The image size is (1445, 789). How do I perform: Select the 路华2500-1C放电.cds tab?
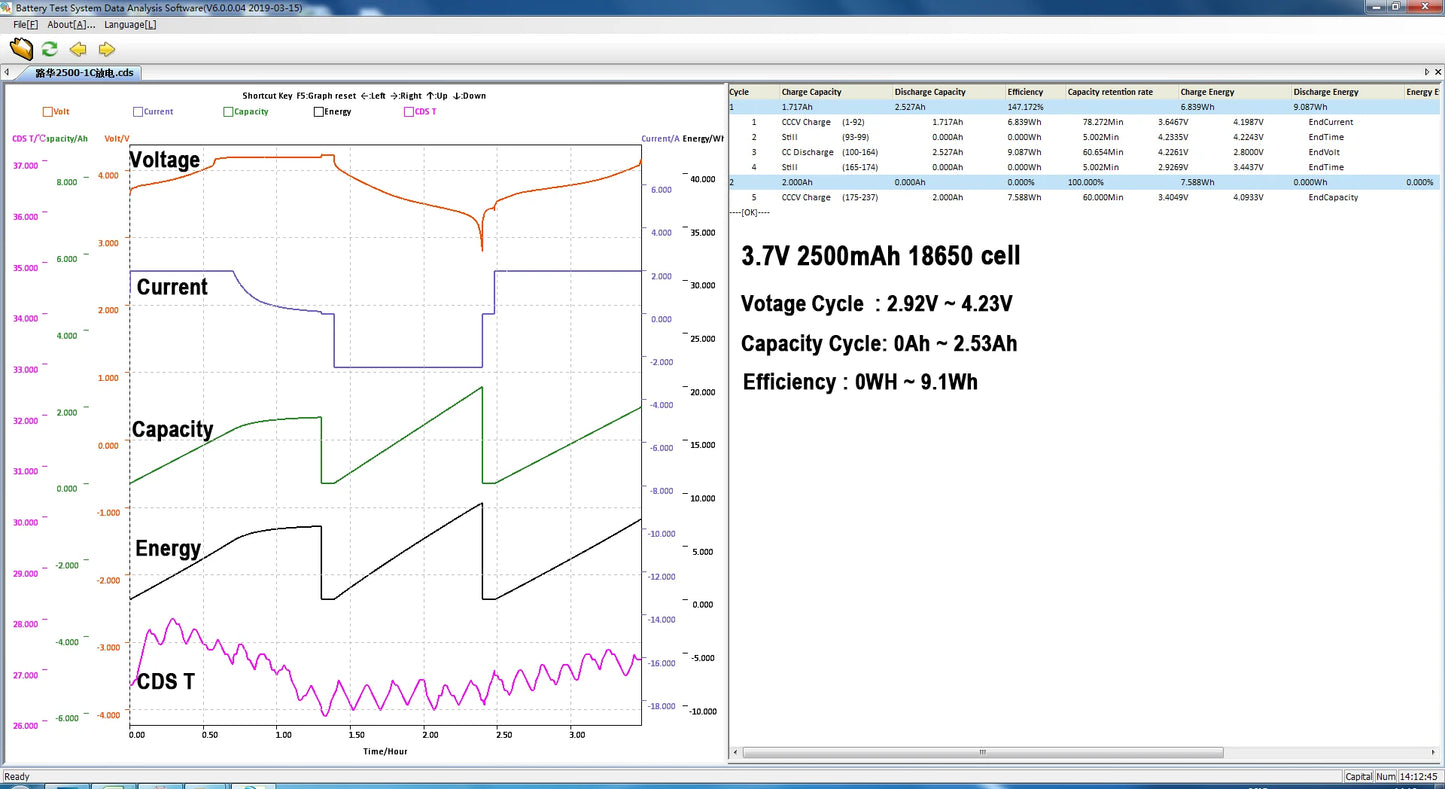[84, 73]
